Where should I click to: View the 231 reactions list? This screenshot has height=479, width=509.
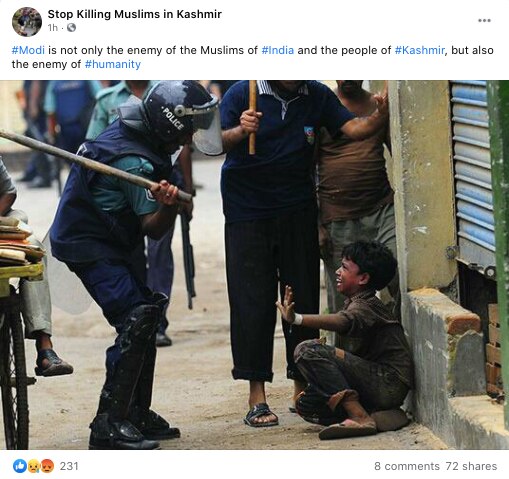point(69,466)
